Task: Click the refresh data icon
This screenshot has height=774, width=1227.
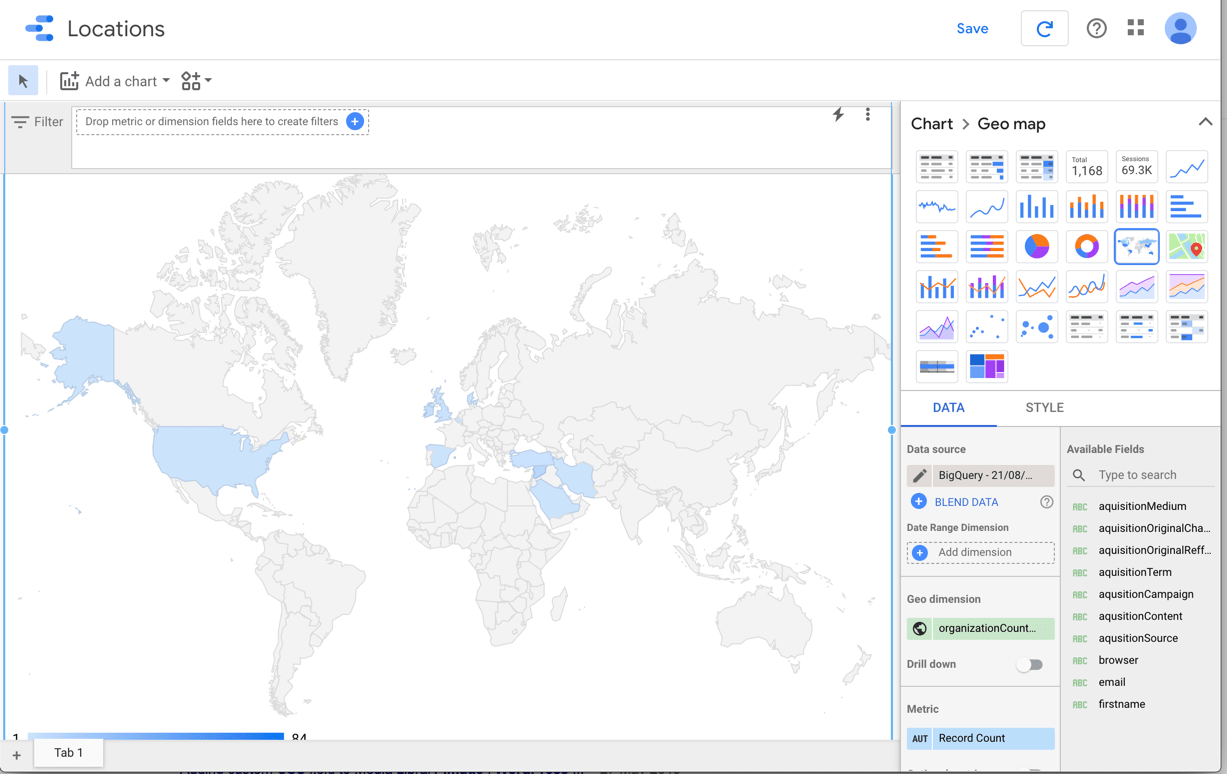Action: pyautogui.click(x=1044, y=29)
